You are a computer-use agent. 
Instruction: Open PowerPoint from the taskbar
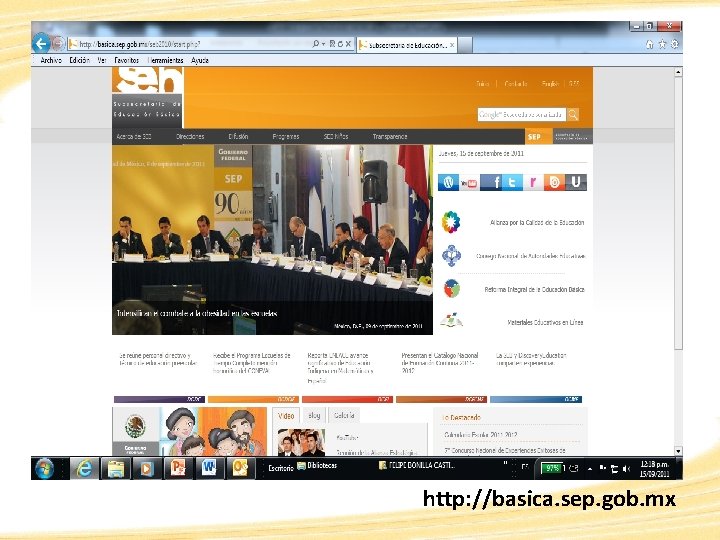178,469
